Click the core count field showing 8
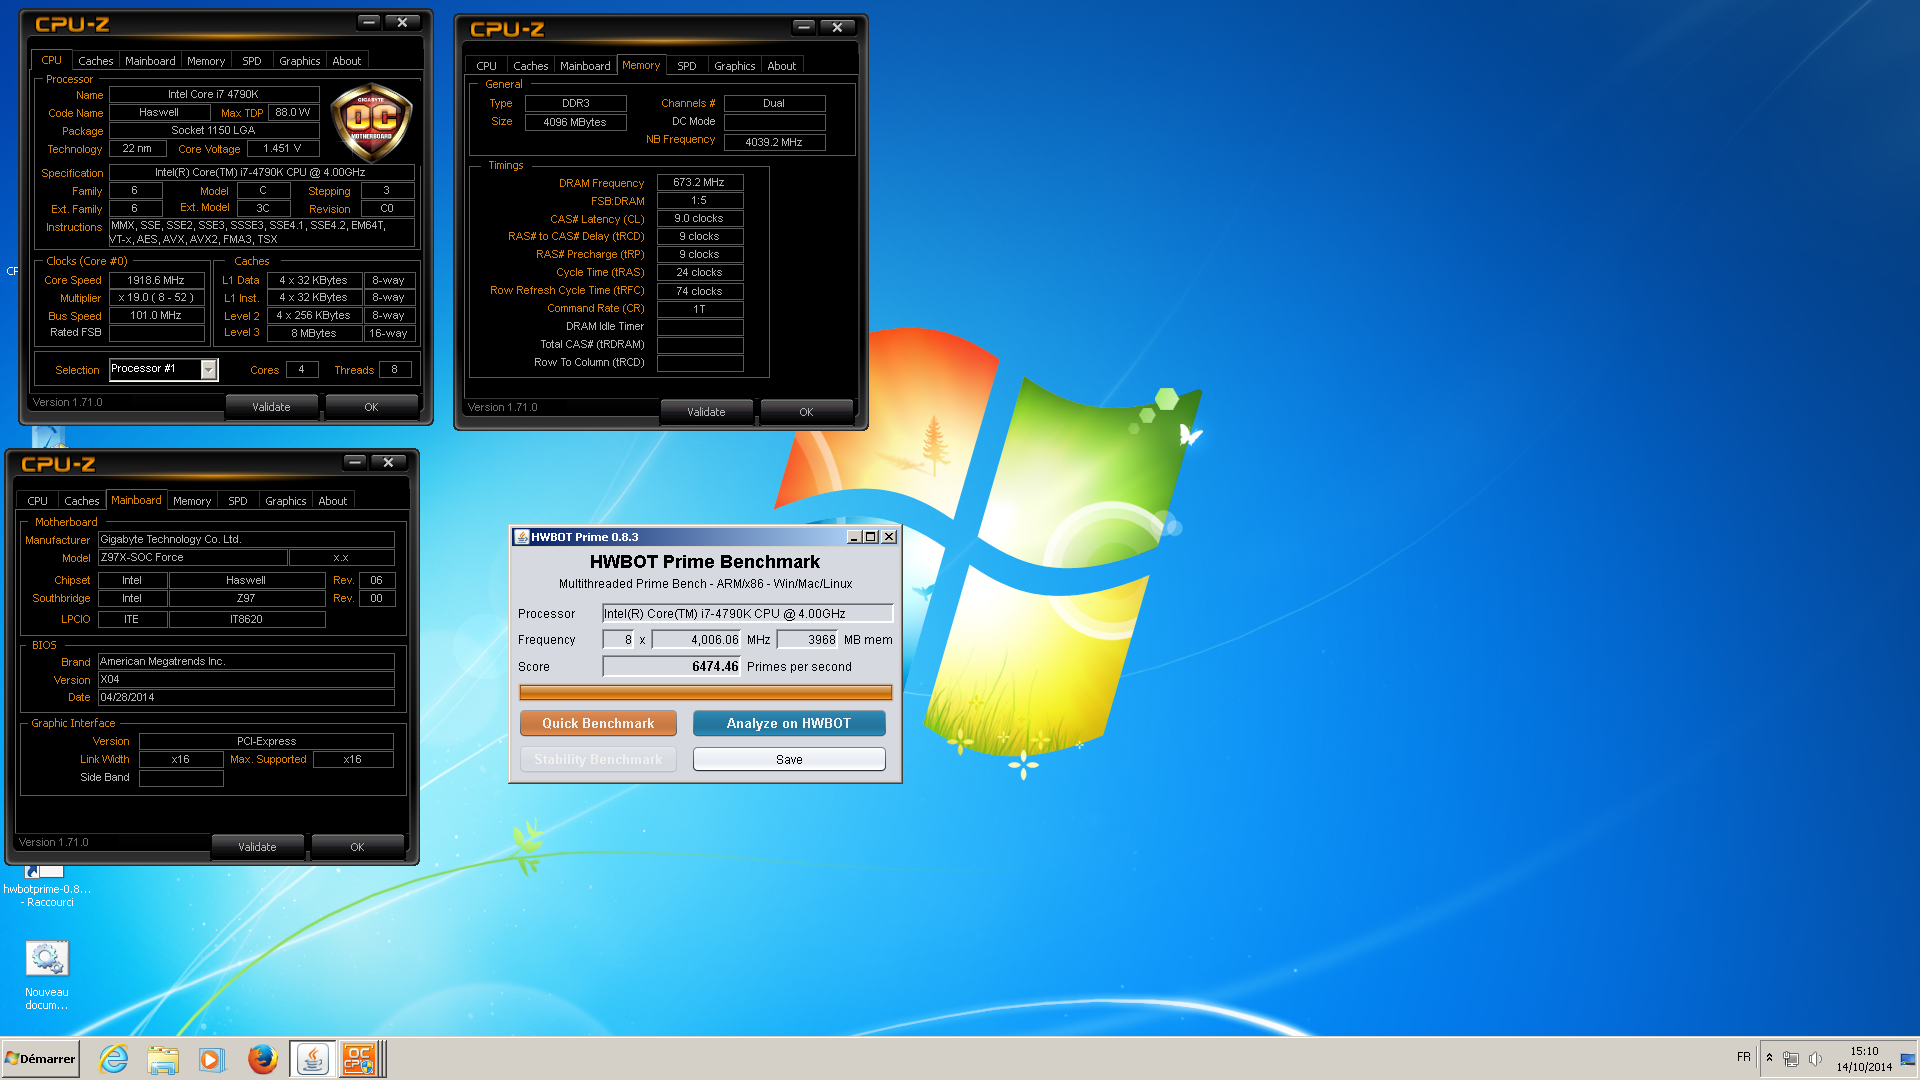This screenshot has height=1080, width=1920. coord(618,640)
